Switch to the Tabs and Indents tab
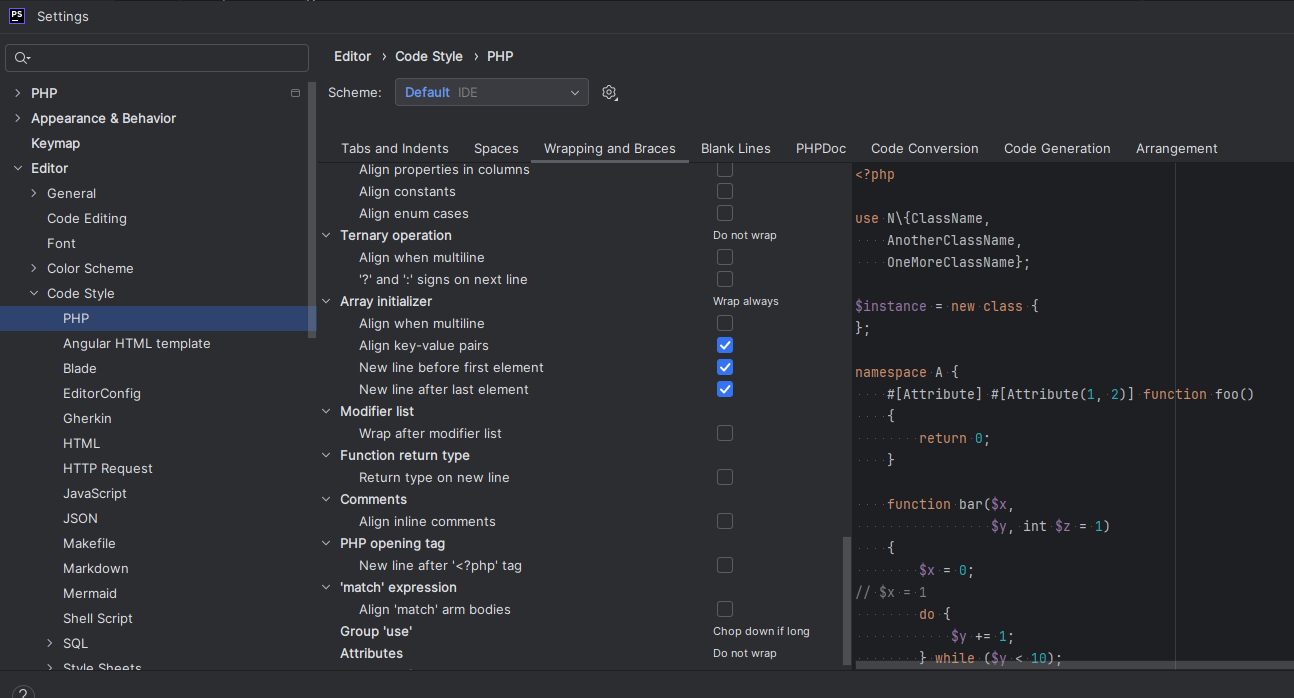This screenshot has width=1294, height=698. coord(394,148)
